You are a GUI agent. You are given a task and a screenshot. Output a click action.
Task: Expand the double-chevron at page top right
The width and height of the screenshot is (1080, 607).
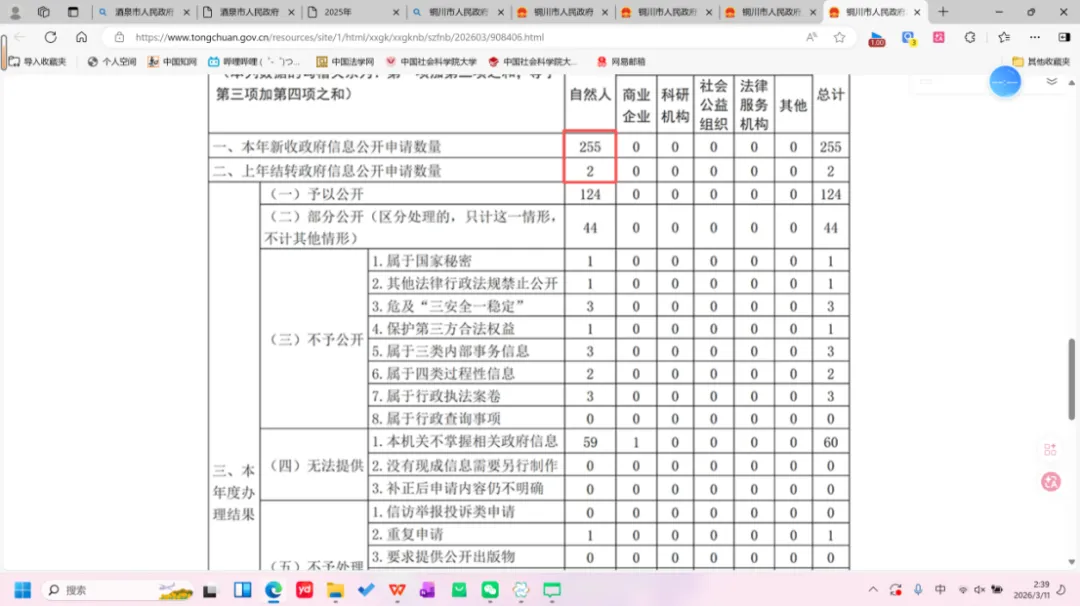[x=1052, y=81]
